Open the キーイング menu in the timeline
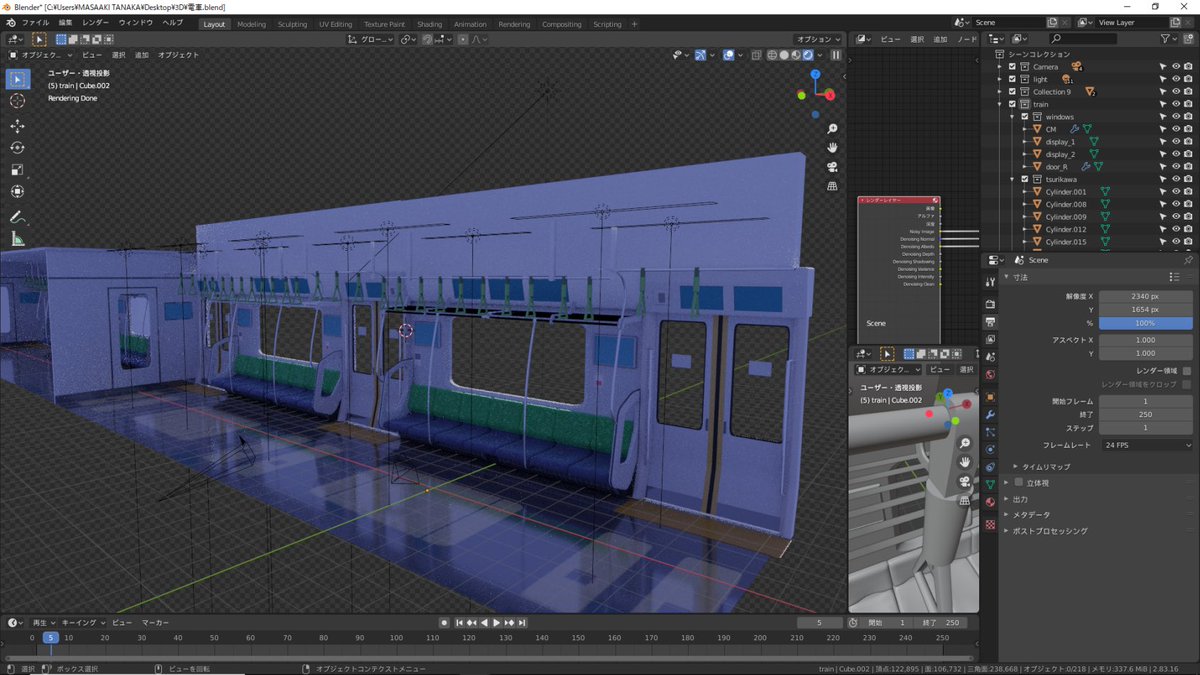This screenshot has height=675, width=1200. click(x=80, y=622)
